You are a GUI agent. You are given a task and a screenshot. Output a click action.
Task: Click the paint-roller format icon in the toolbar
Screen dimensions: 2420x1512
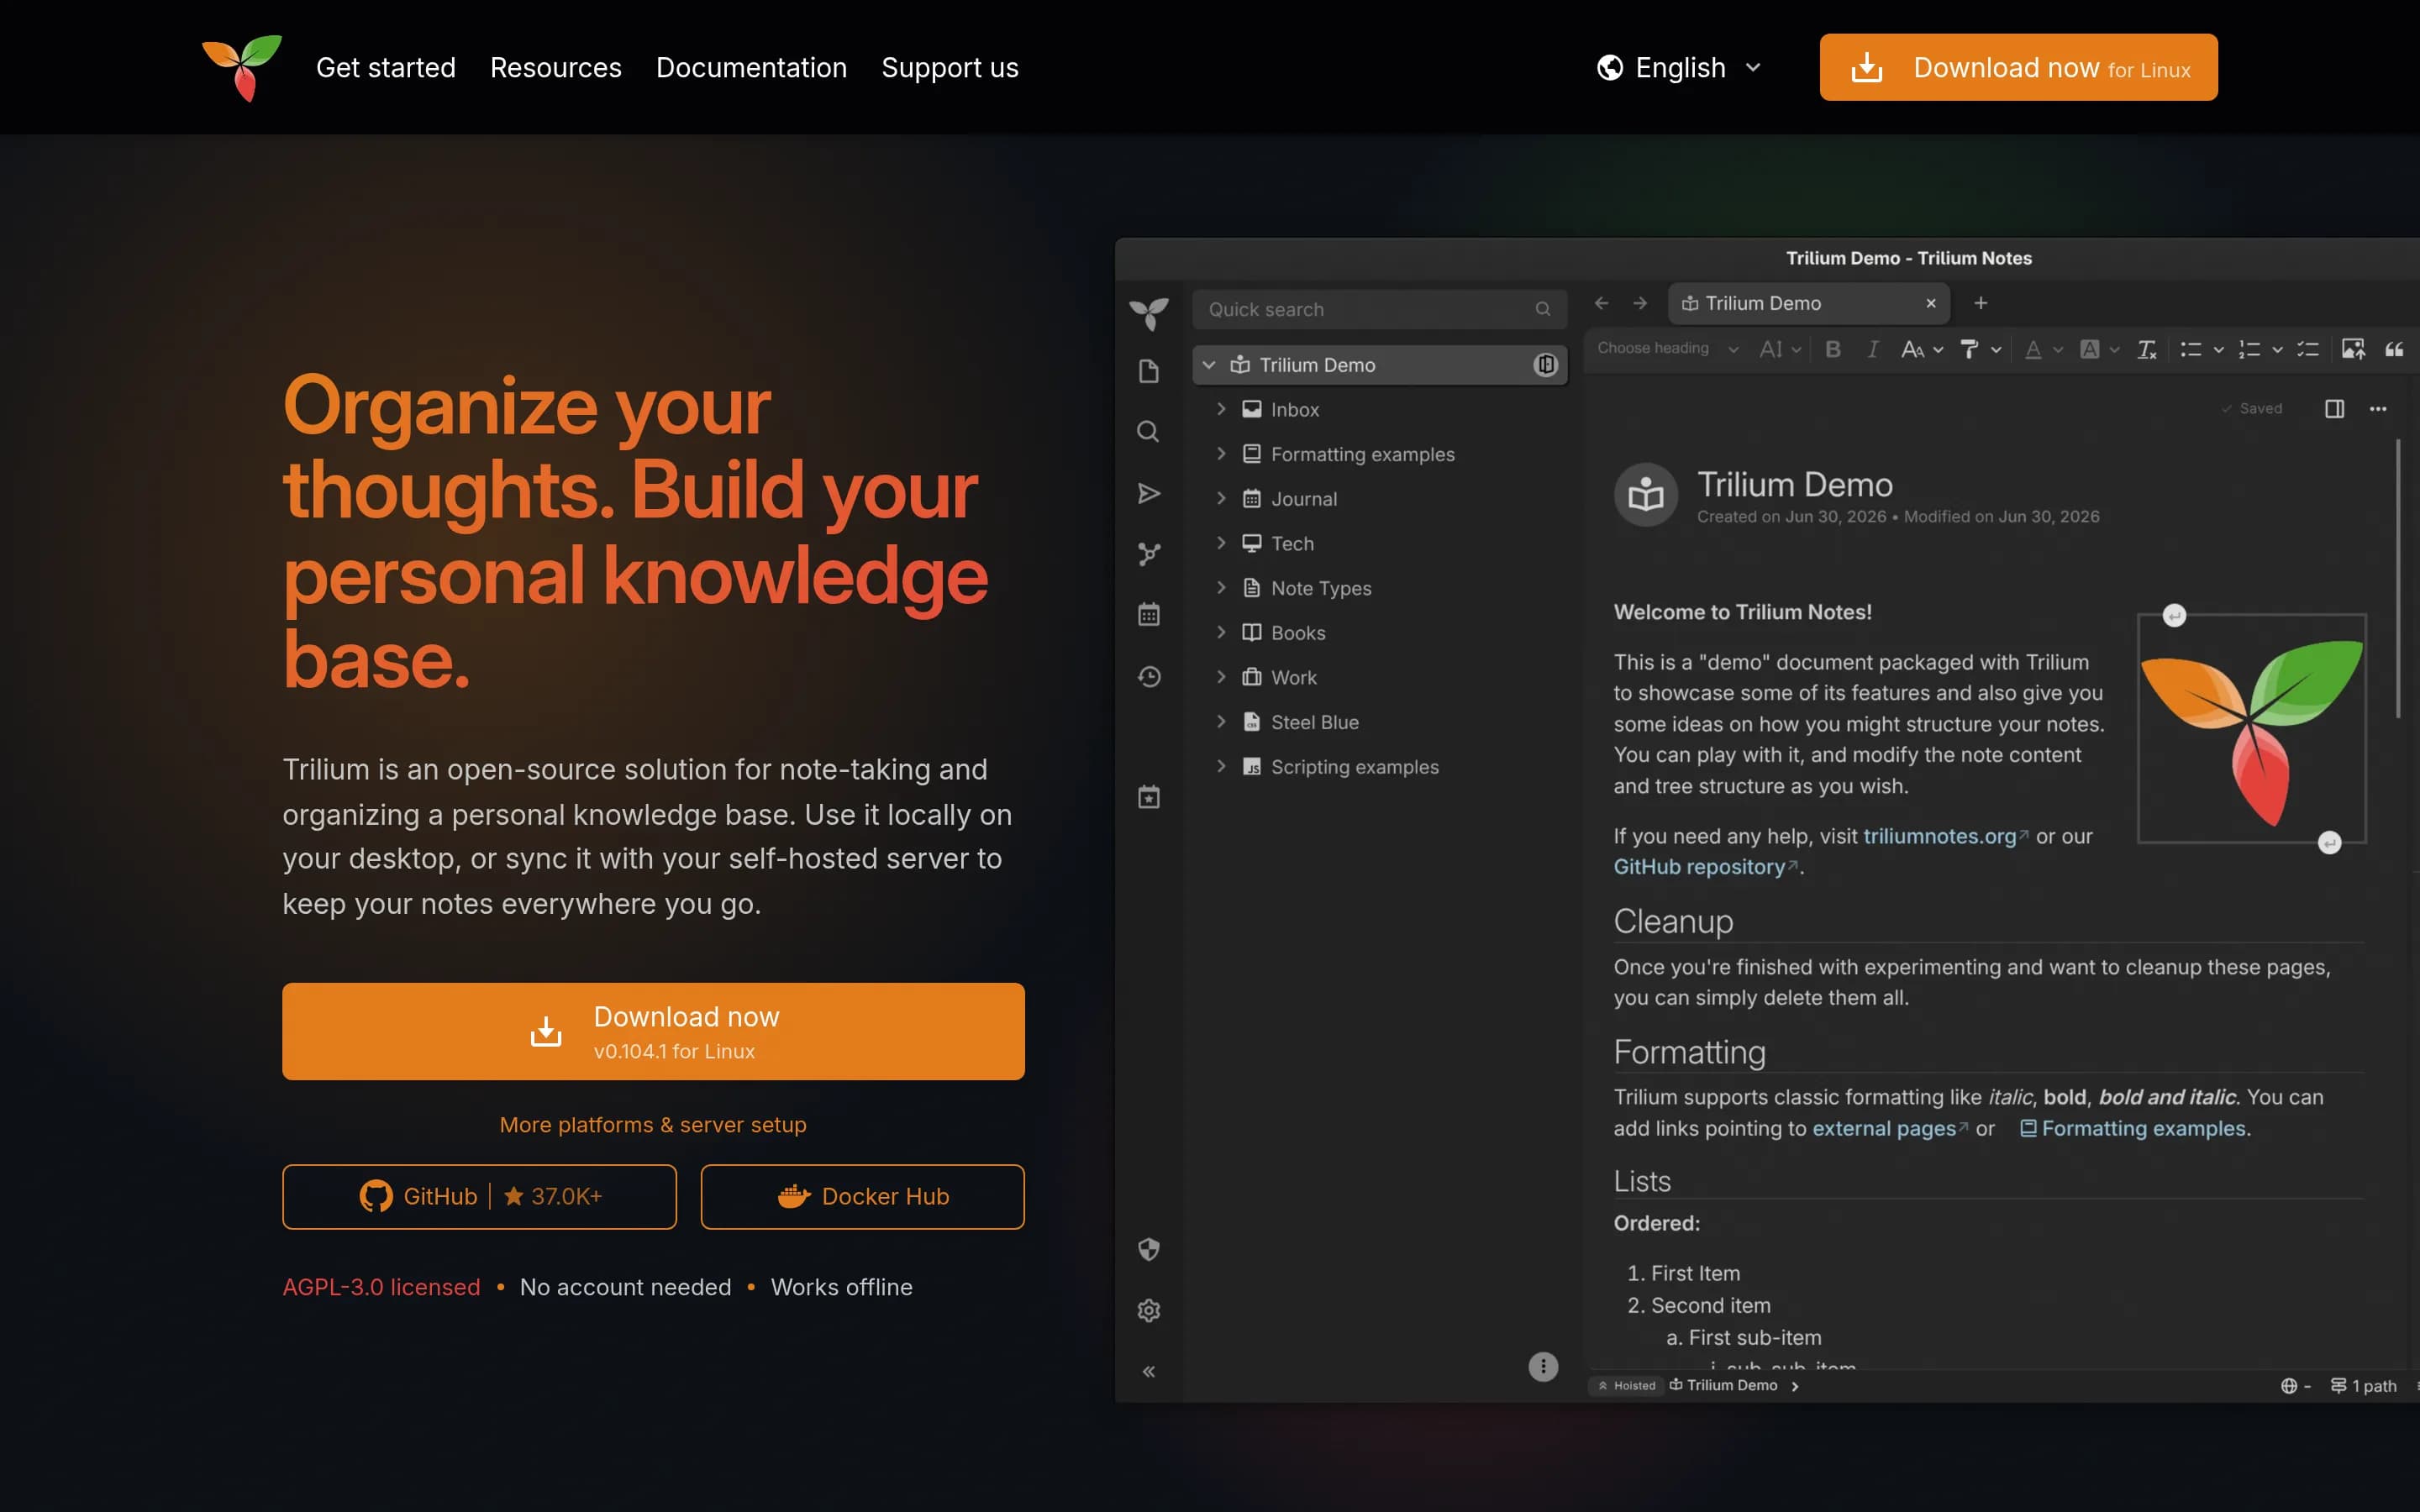click(1969, 349)
